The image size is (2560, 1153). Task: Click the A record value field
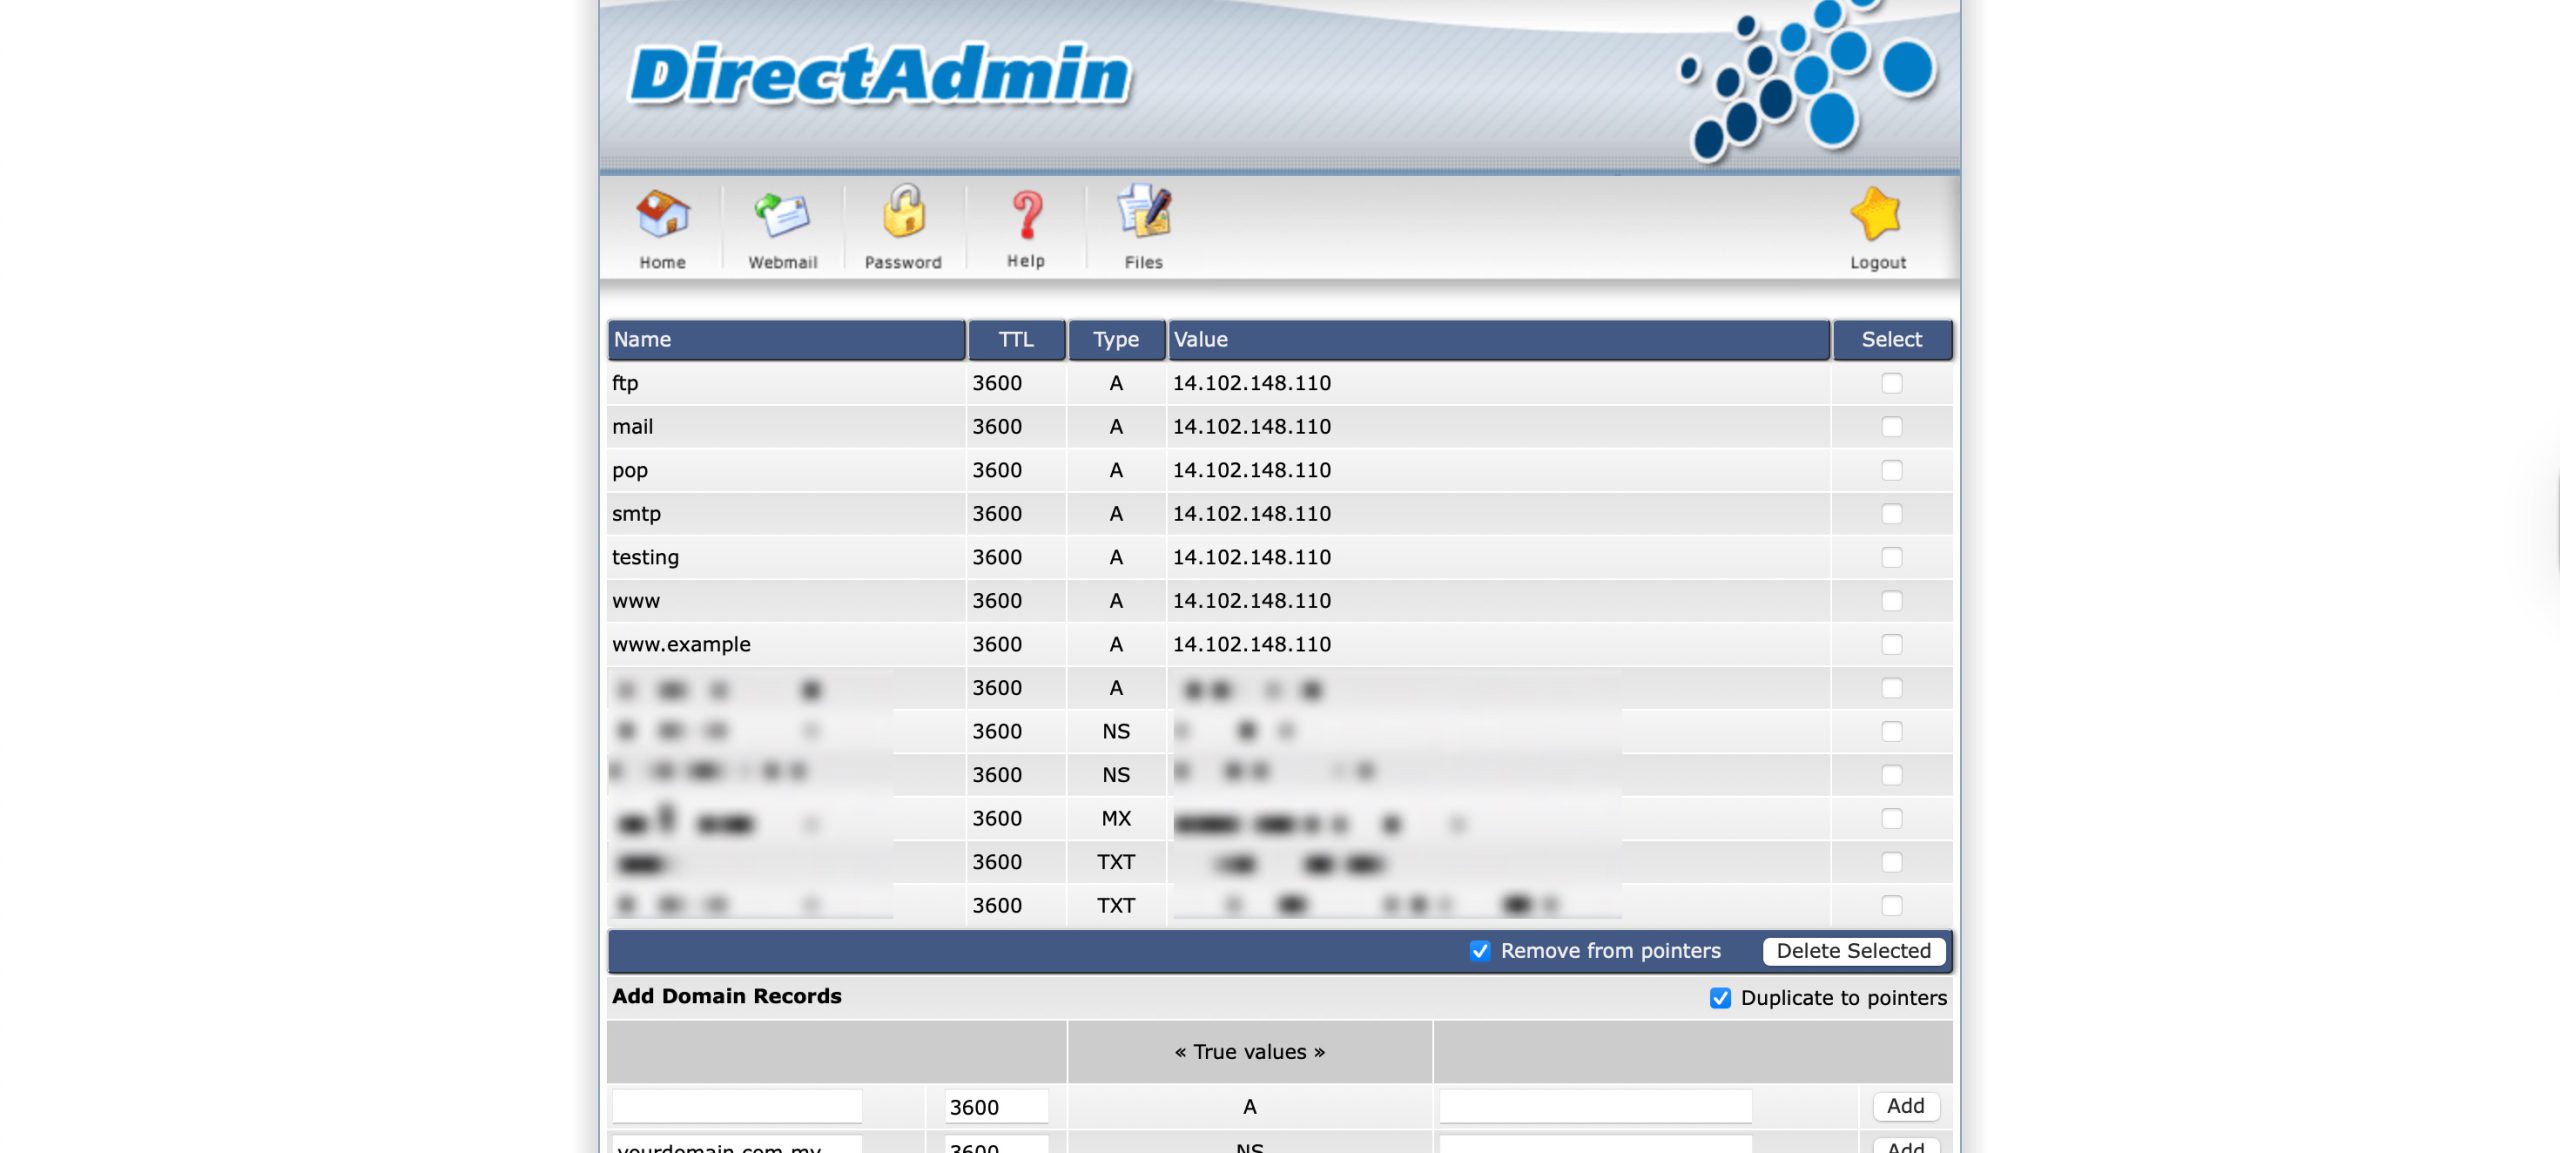click(1595, 1106)
